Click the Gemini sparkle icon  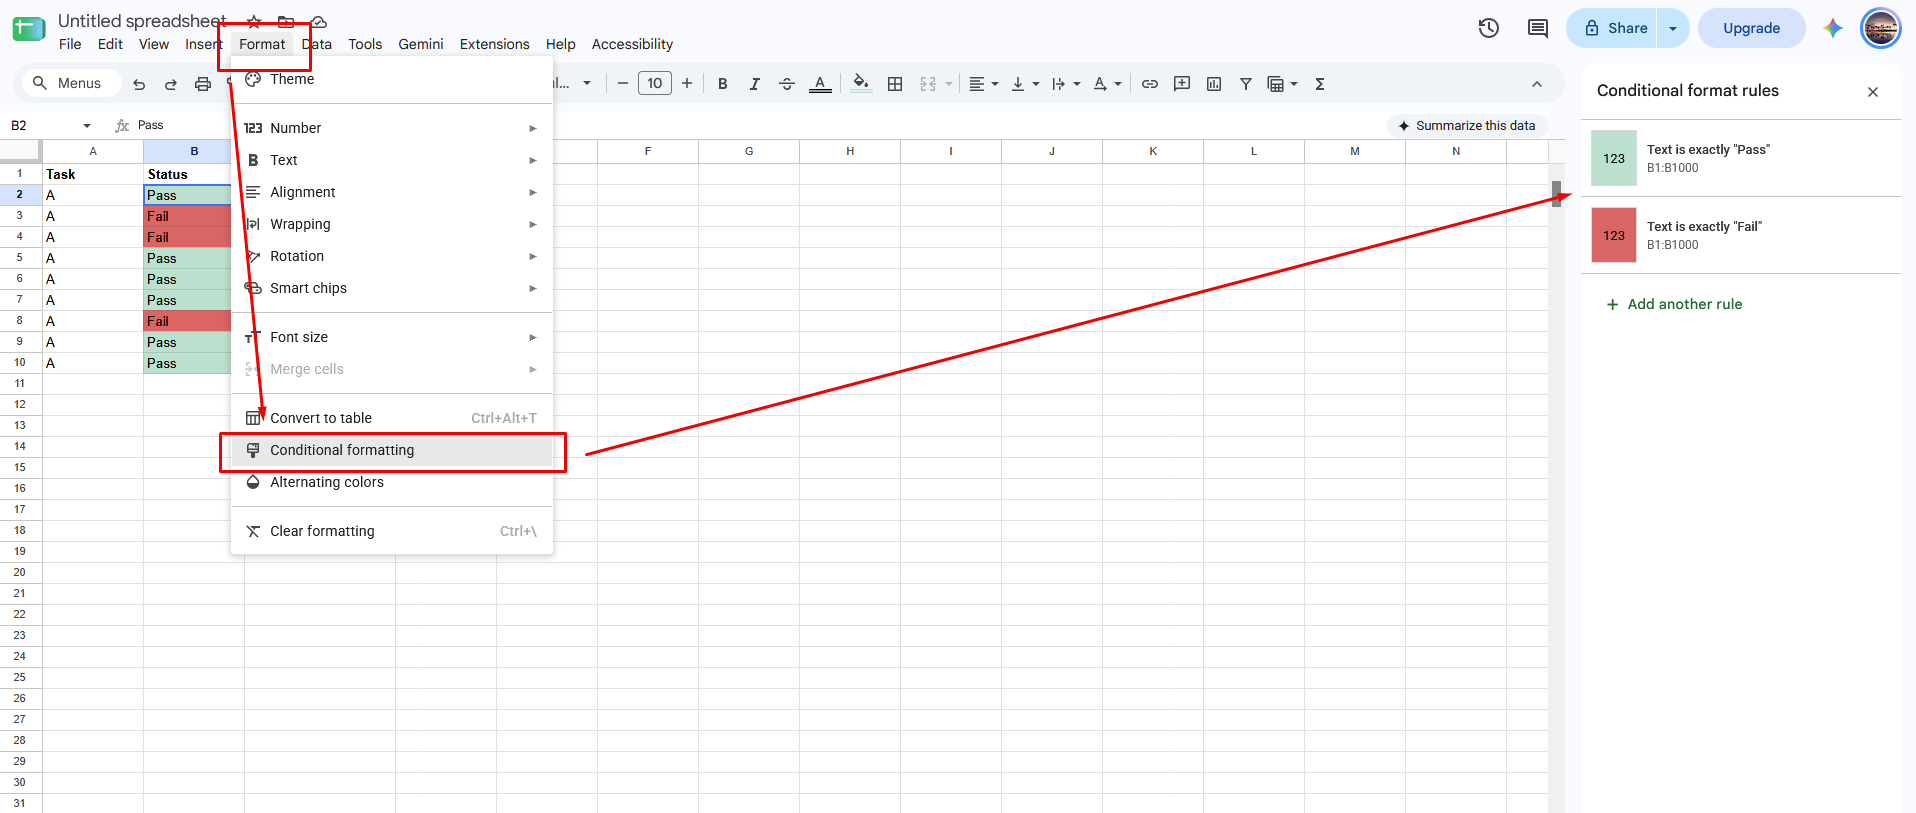tap(1832, 28)
